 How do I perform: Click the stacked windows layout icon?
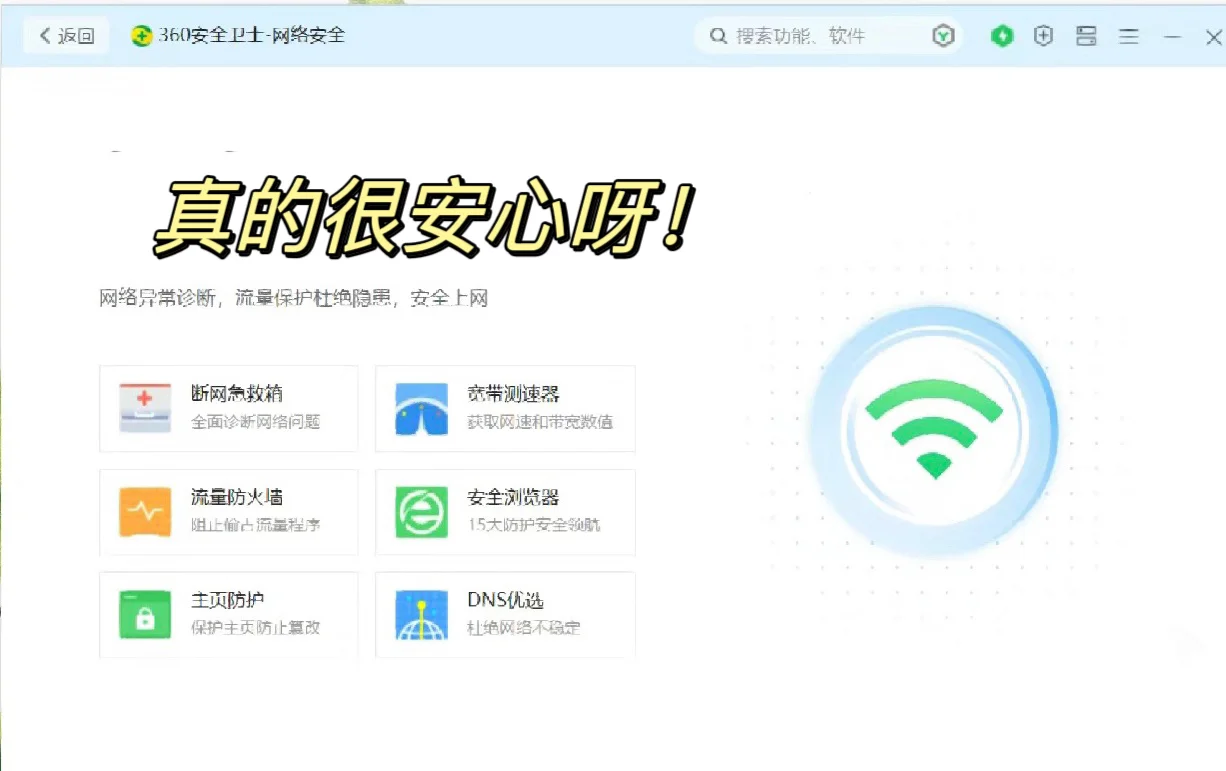(x=1086, y=35)
